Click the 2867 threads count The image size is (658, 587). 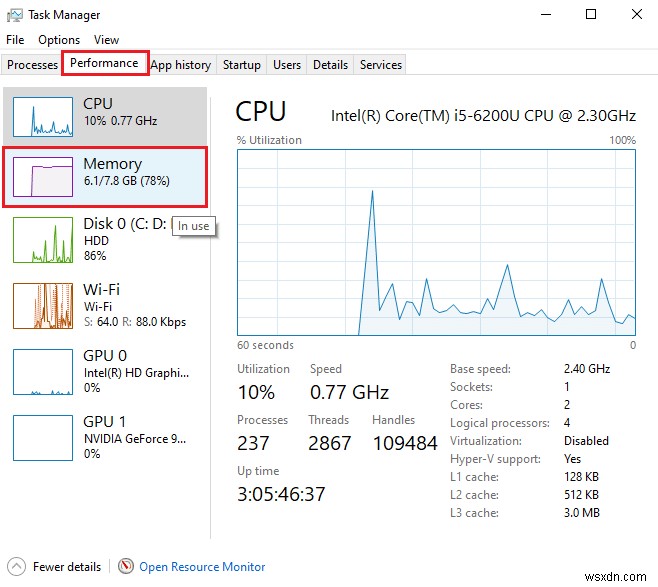[330, 444]
